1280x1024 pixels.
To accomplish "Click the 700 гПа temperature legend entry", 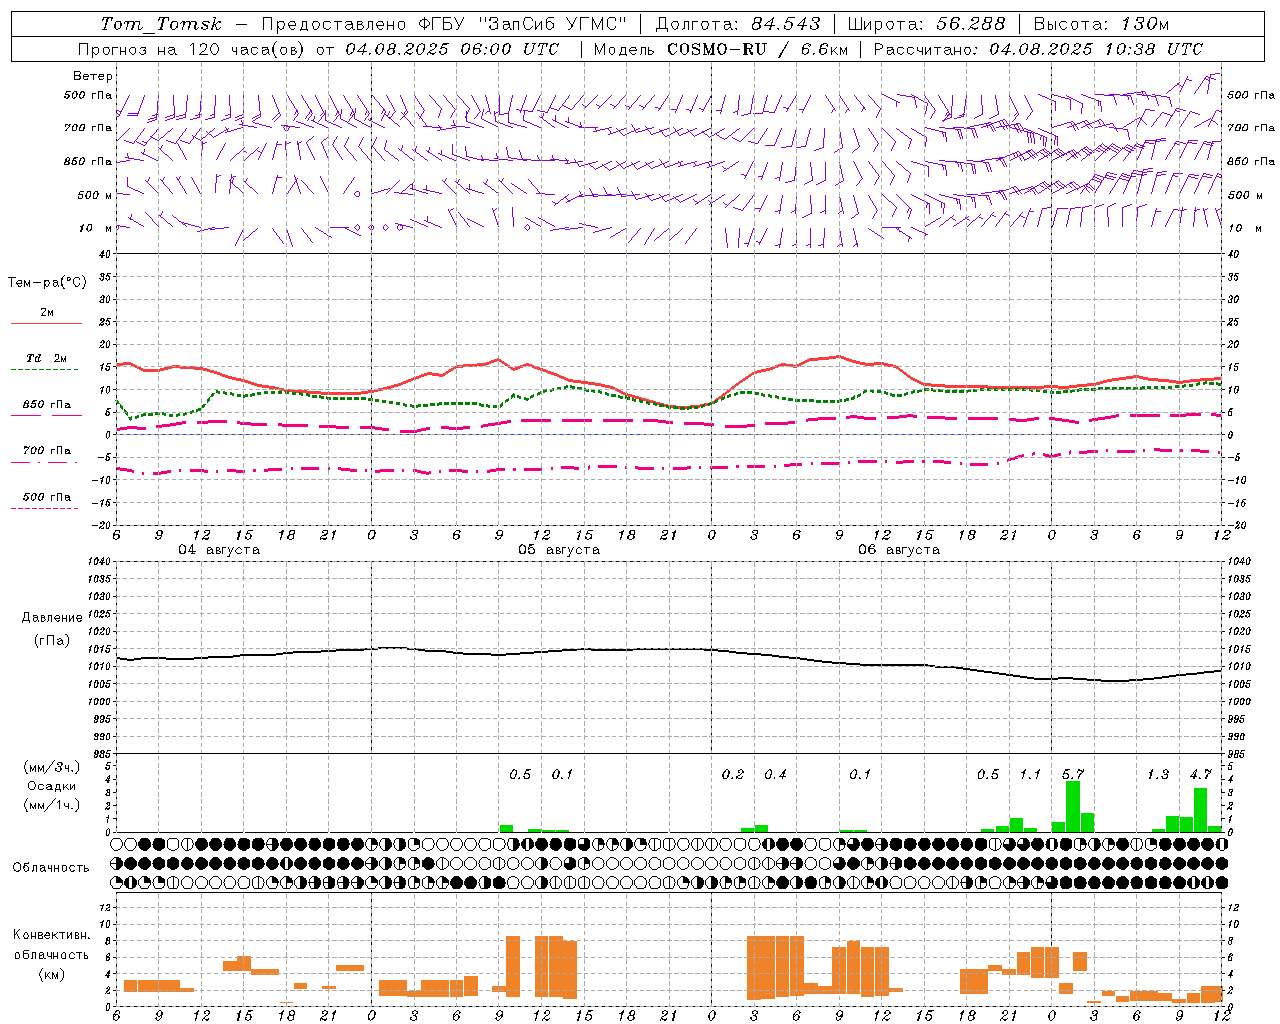I will coord(47,451).
